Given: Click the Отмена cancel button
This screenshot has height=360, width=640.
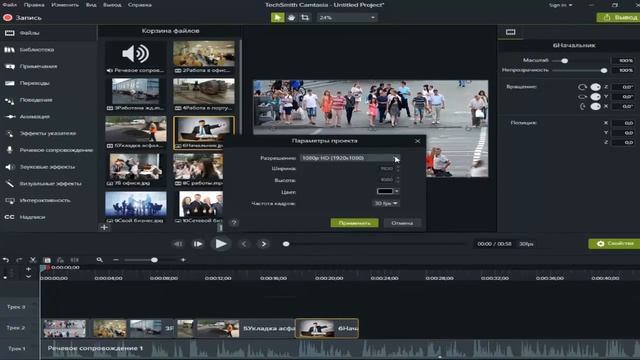Looking at the screenshot, I should pyautogui.click(x=402, y=223).
